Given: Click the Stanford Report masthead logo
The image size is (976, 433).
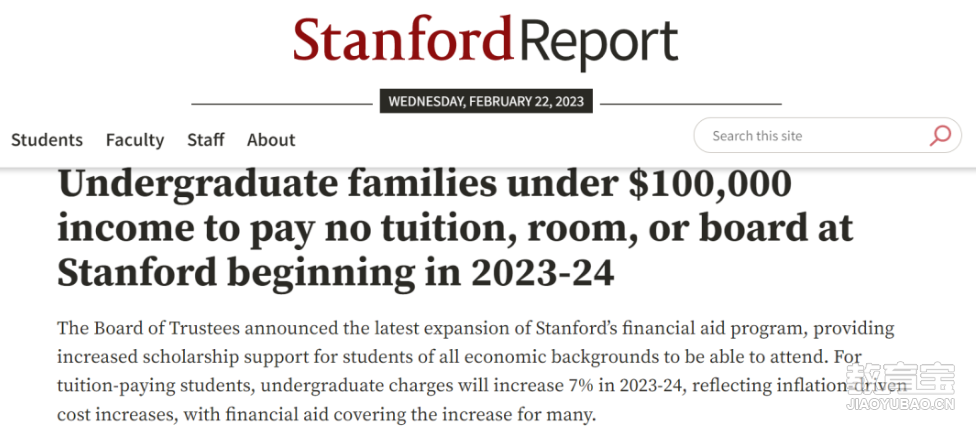Looking at the screenshot, I should click(x=486, y=40).
